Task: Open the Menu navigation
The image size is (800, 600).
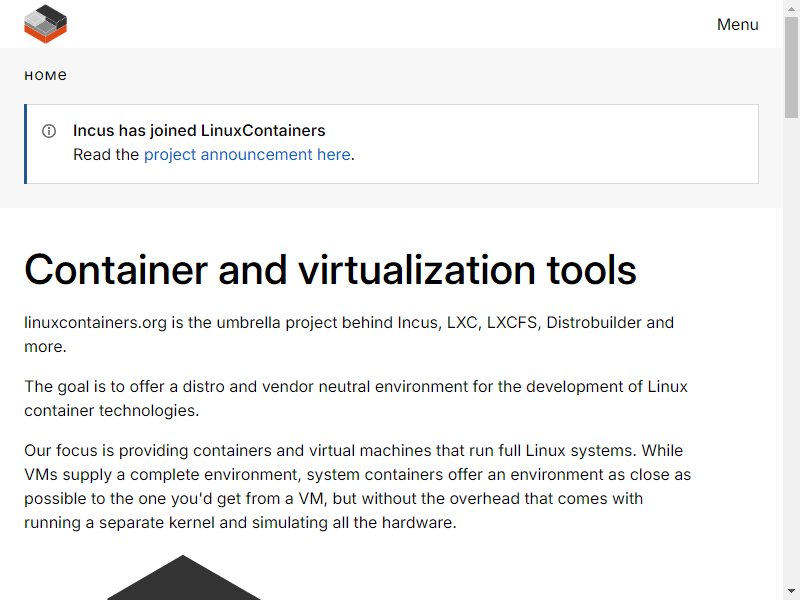Action: tap(737, 24)
